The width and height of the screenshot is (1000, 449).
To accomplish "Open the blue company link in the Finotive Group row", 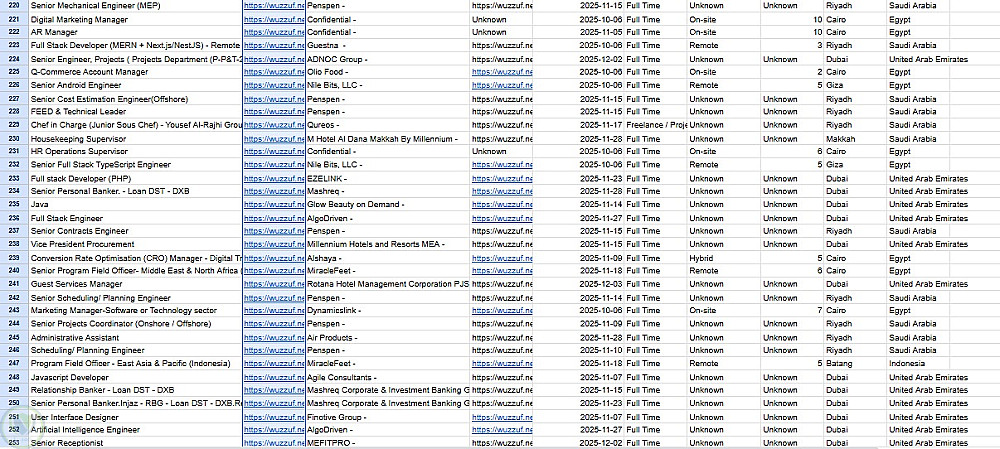I will [501, 417].
